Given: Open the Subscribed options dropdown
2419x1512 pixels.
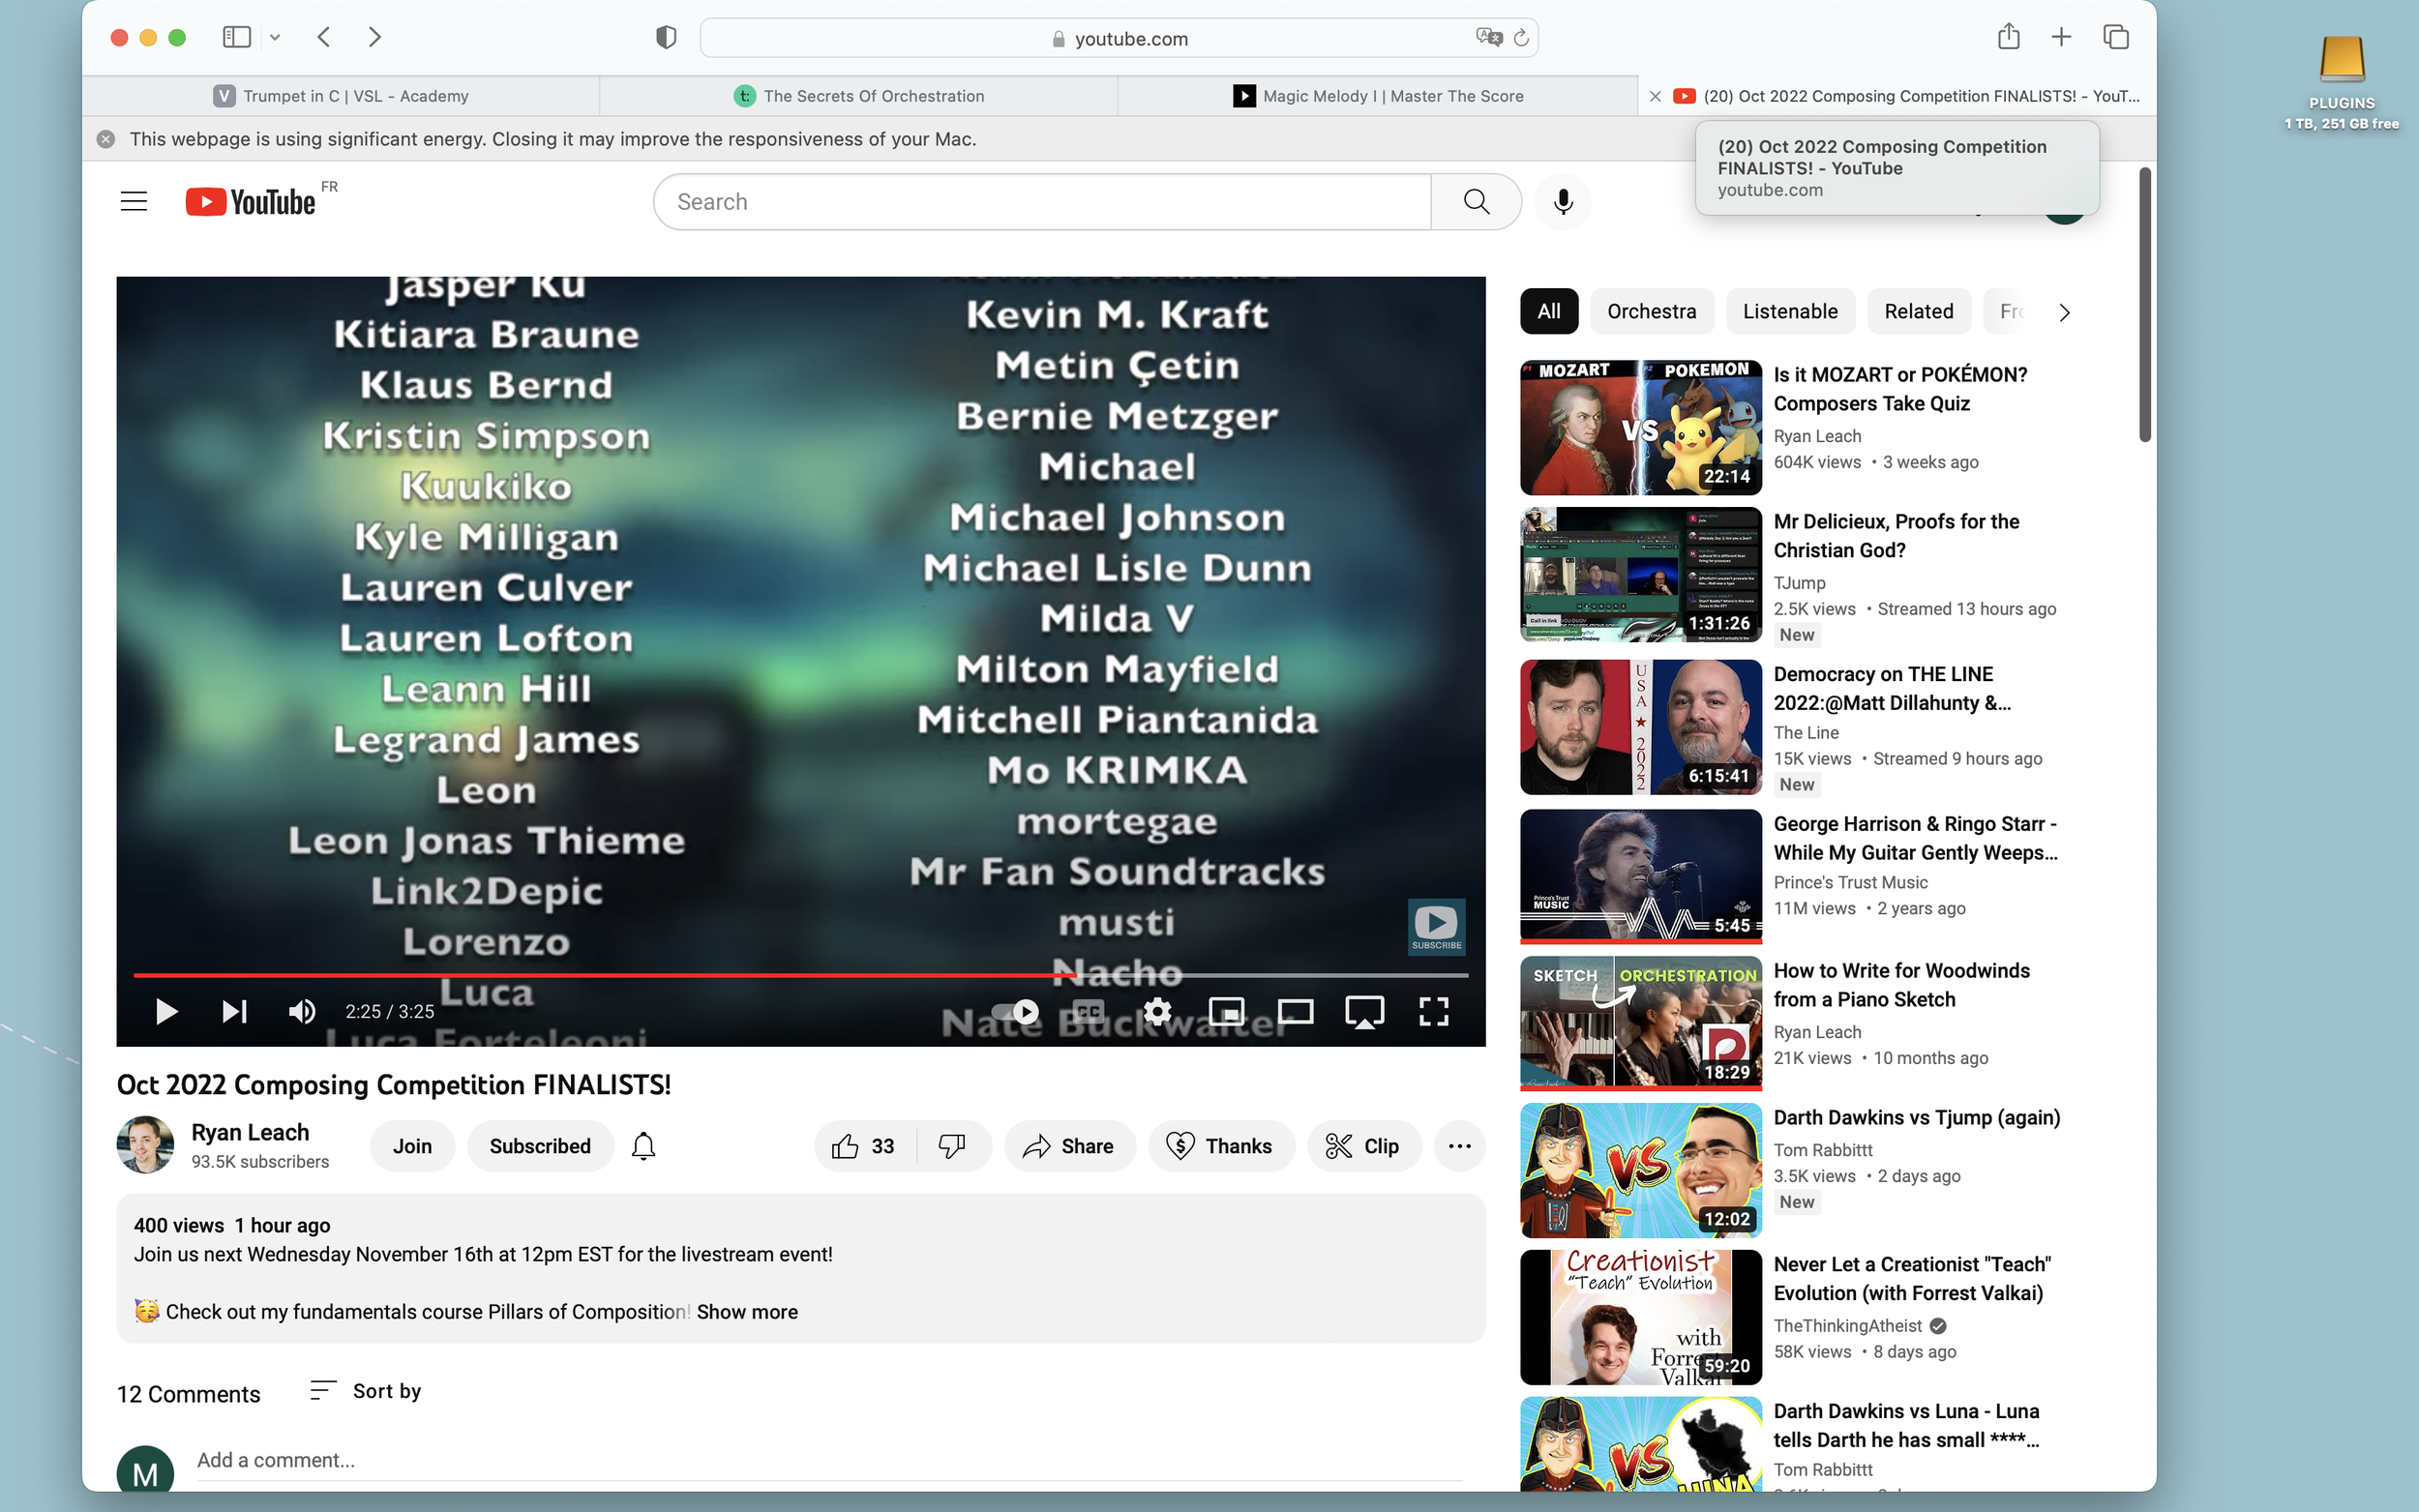Looking at the screenshot, I should tap(540, 1146).
